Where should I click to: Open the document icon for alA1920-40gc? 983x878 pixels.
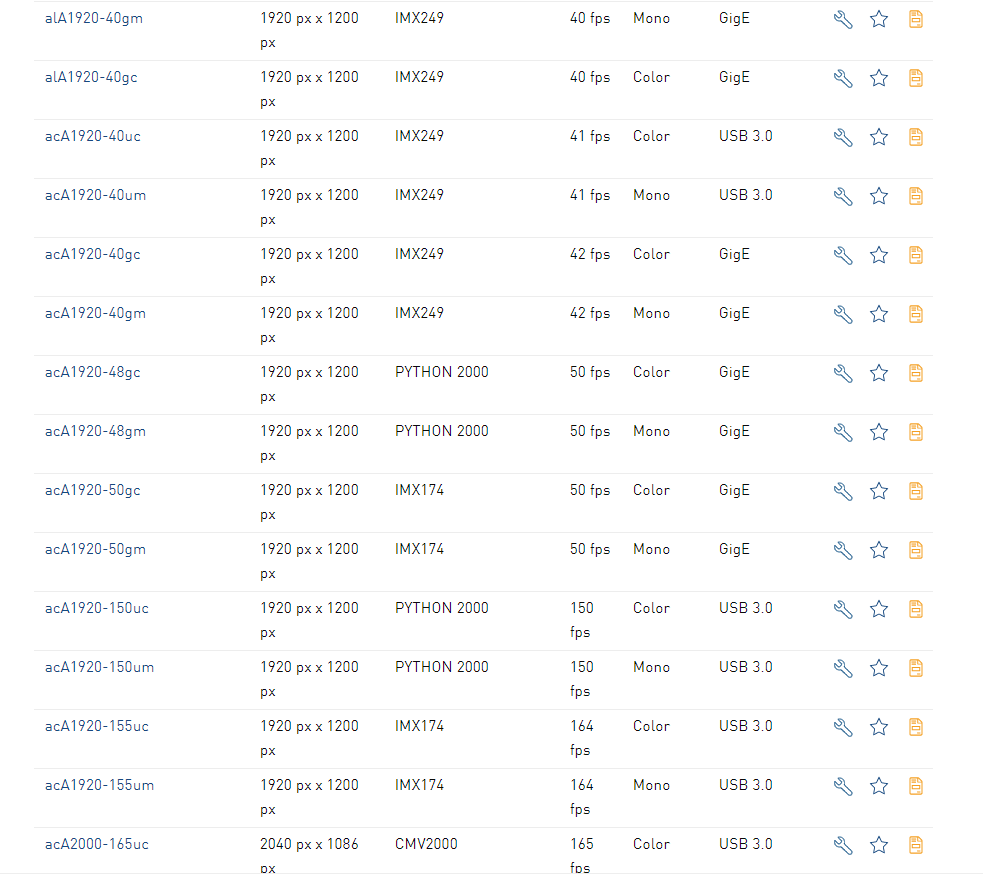click(915, 78)
